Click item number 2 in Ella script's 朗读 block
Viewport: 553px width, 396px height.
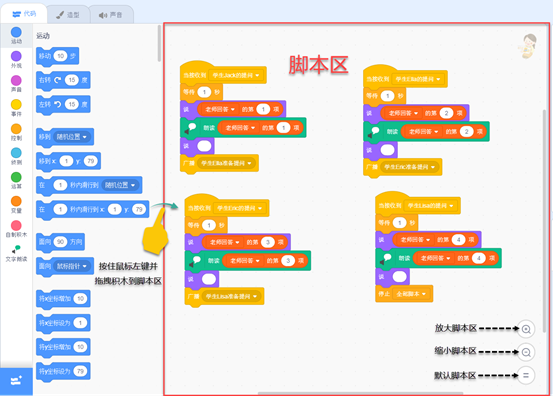(467, 132)
